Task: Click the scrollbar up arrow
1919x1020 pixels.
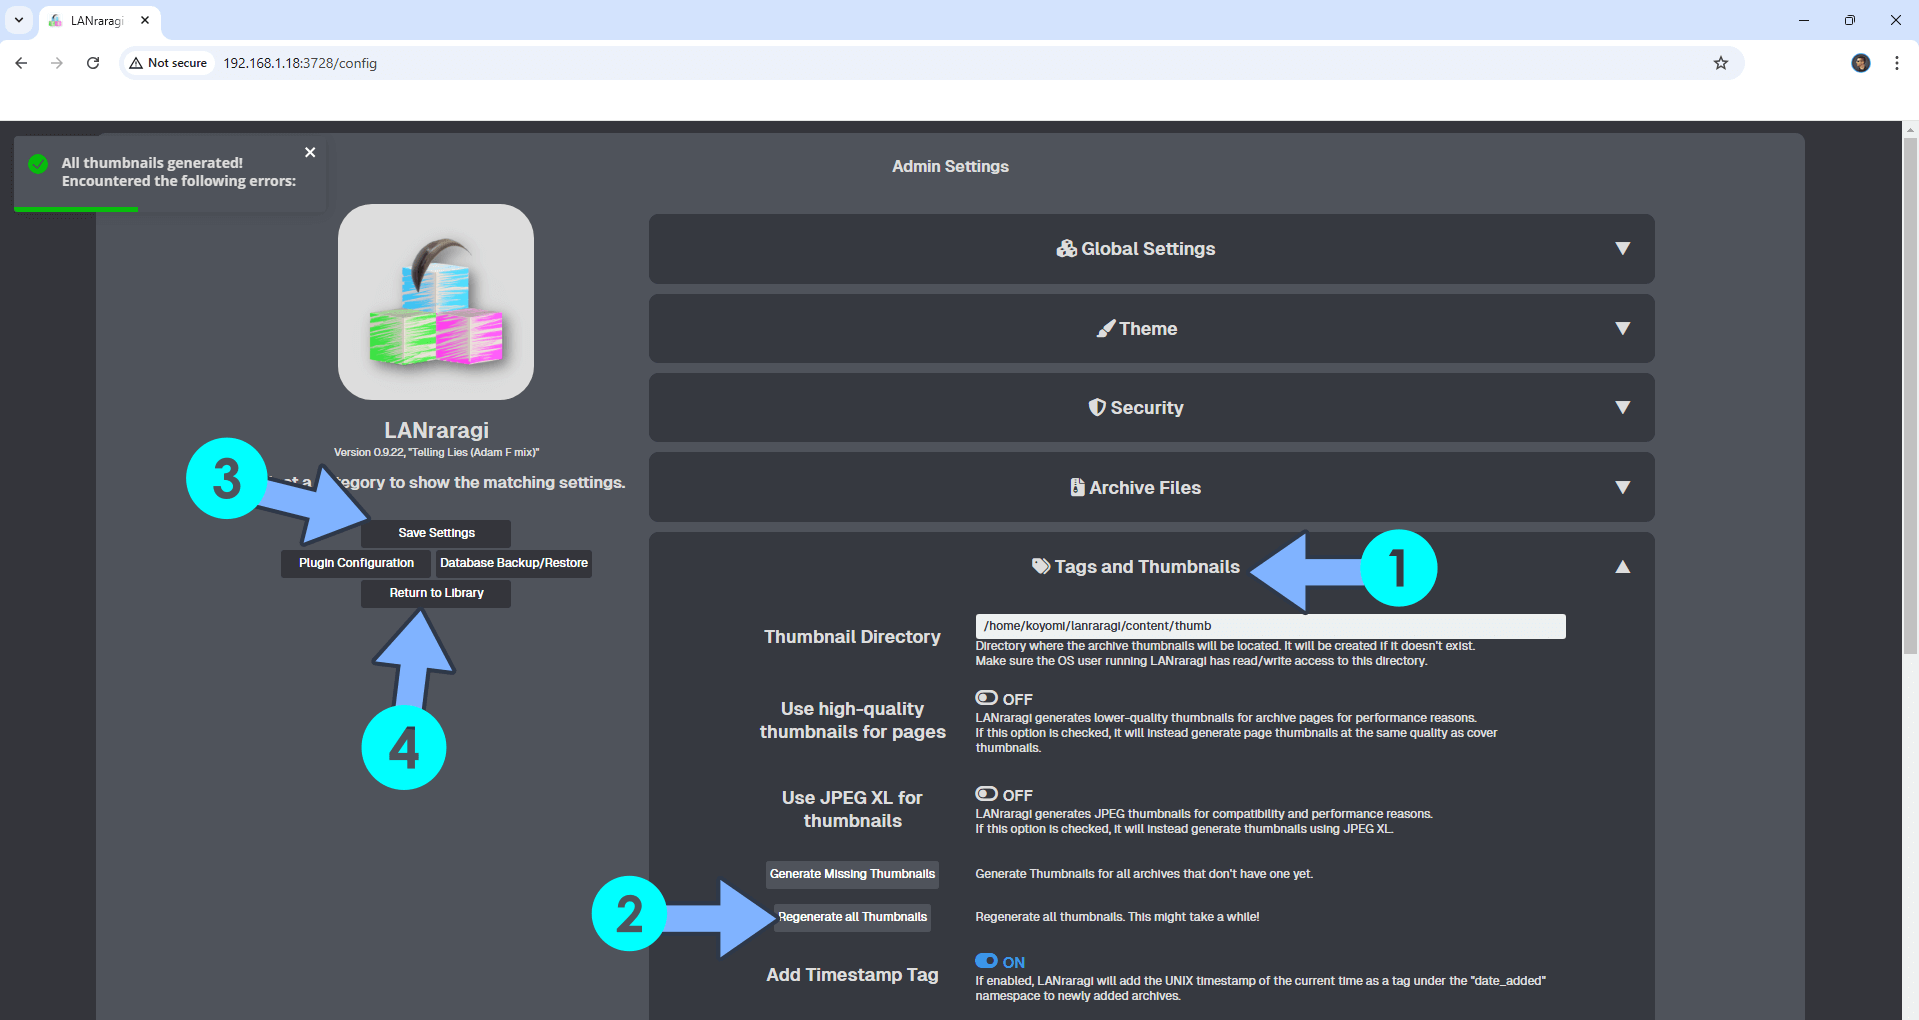Action: pyautogui.click(x=1910, y=129)
